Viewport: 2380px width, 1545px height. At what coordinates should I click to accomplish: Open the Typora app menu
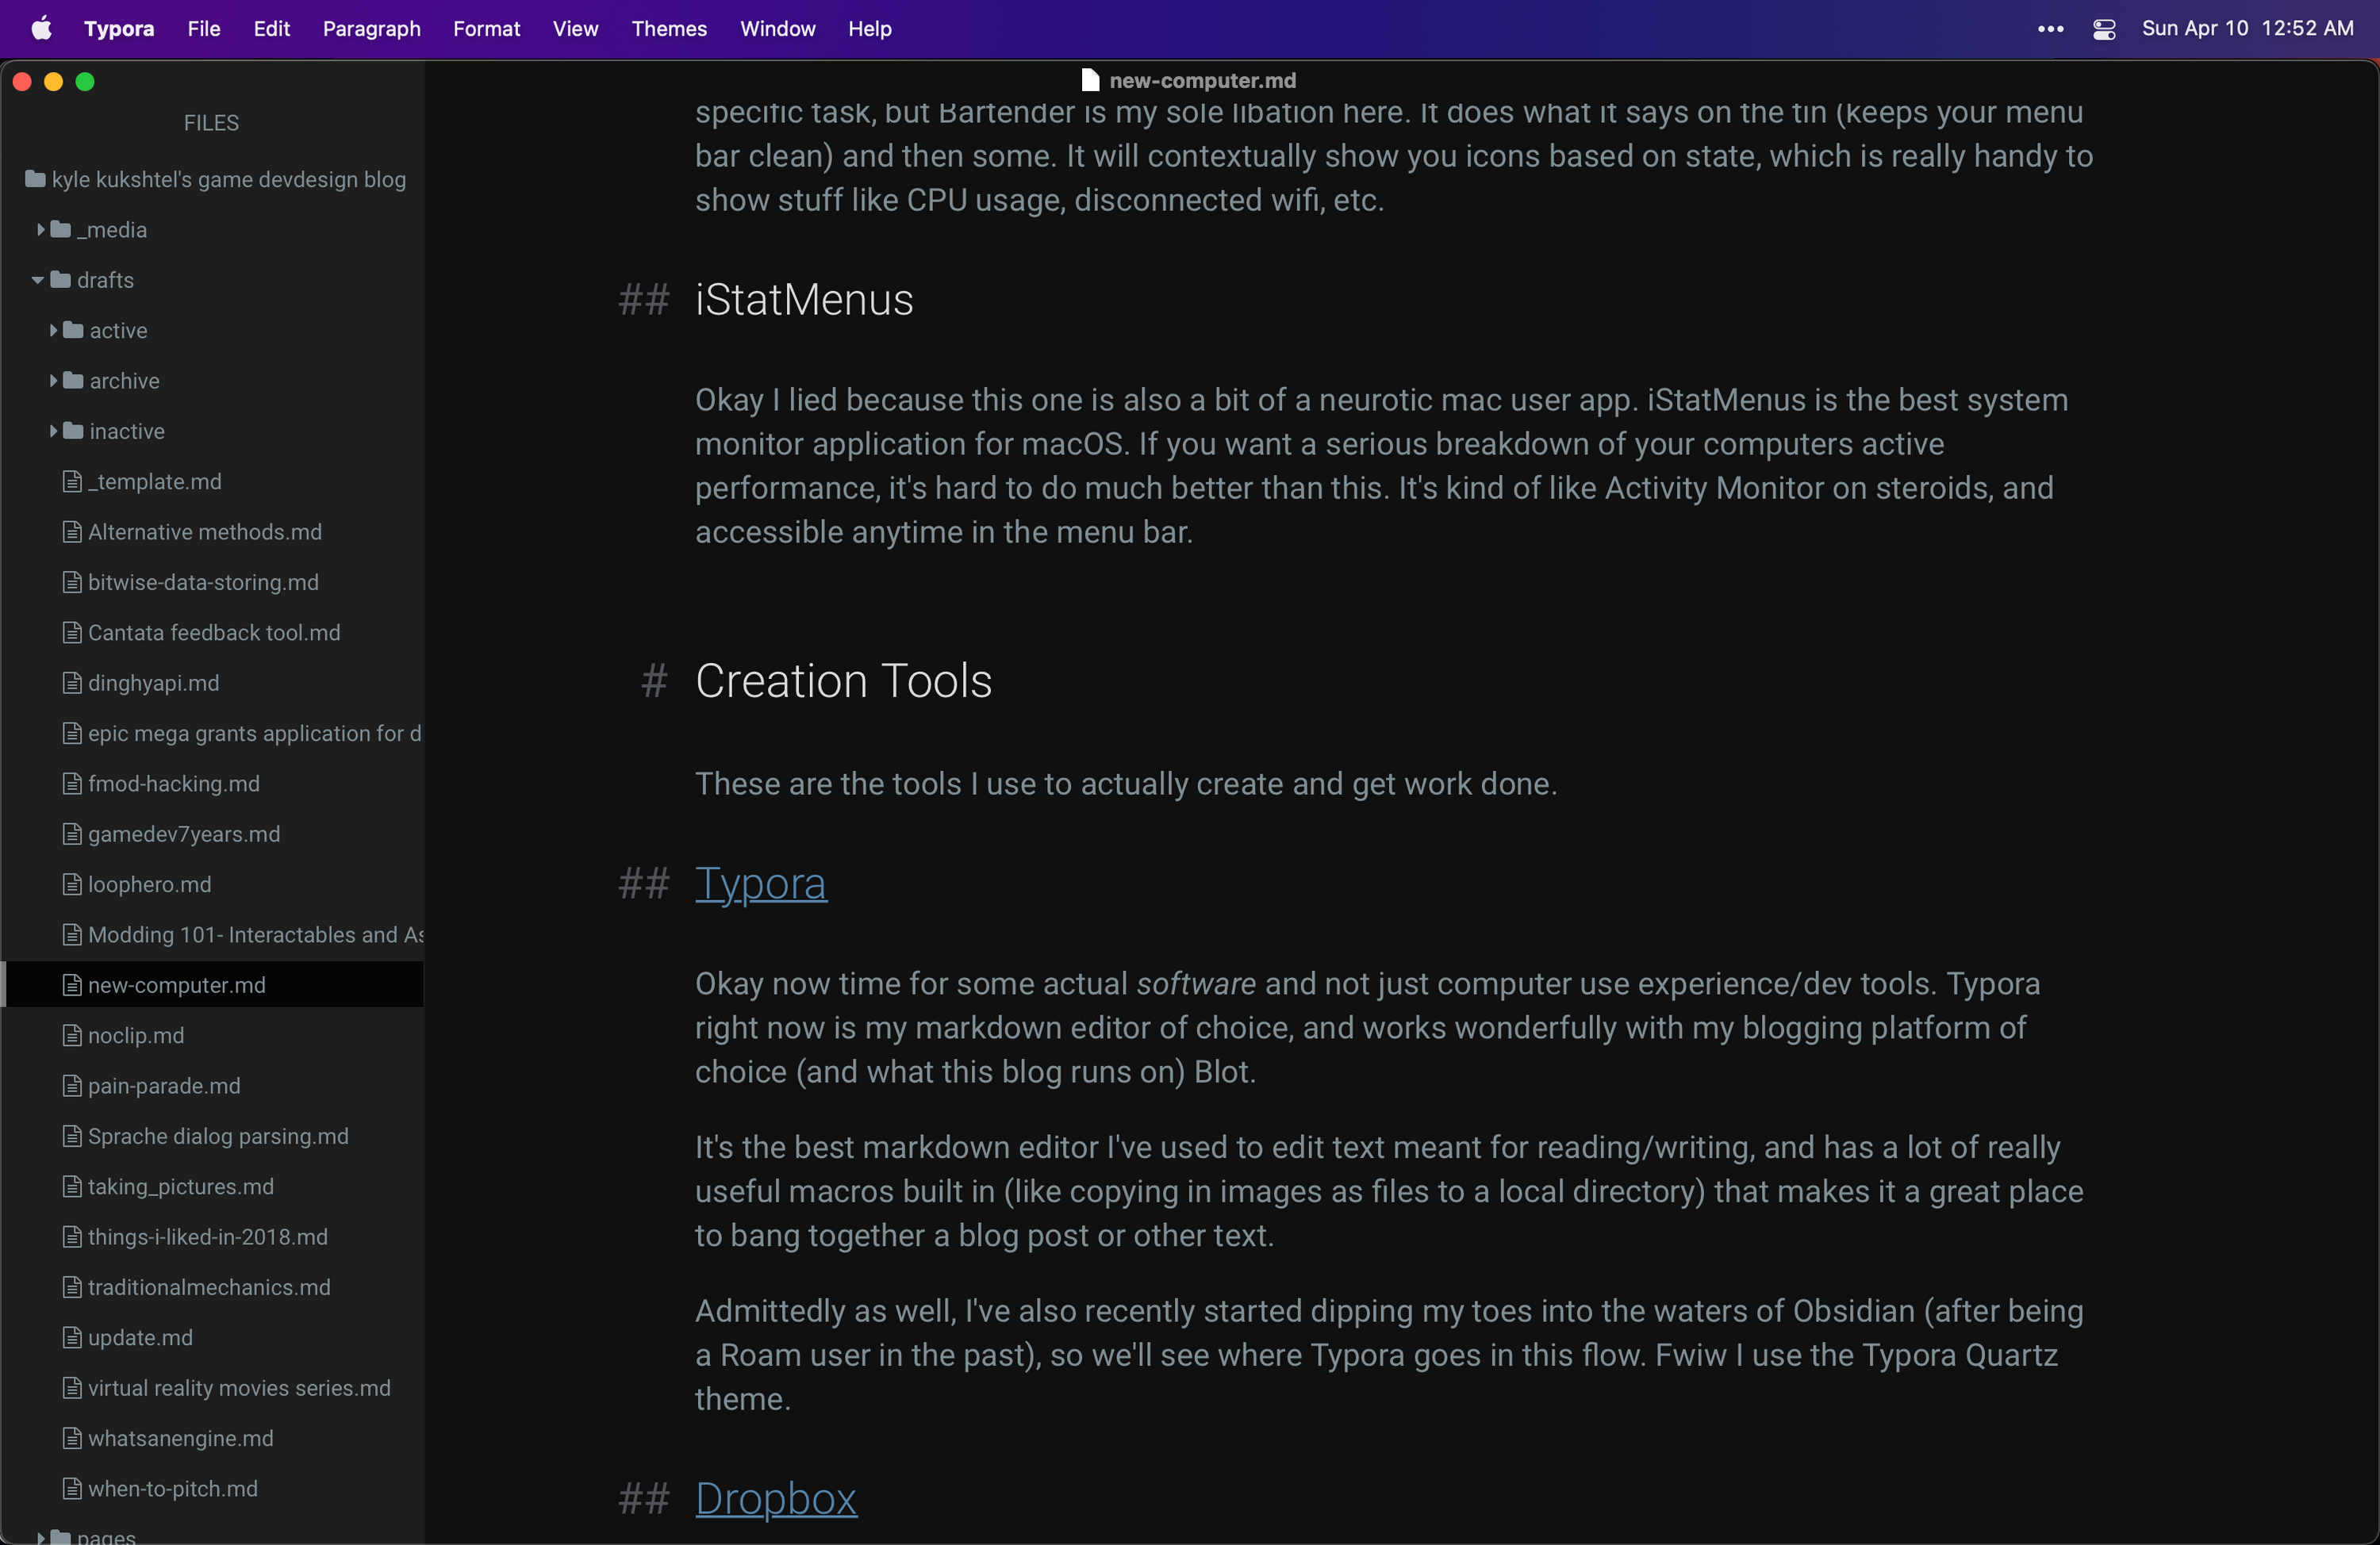[119, 29]
